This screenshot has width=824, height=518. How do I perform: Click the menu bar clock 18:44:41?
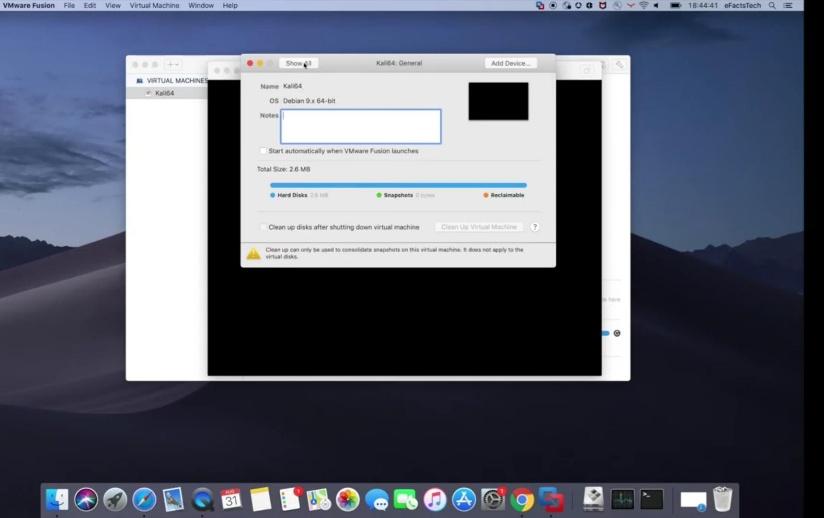703,5
